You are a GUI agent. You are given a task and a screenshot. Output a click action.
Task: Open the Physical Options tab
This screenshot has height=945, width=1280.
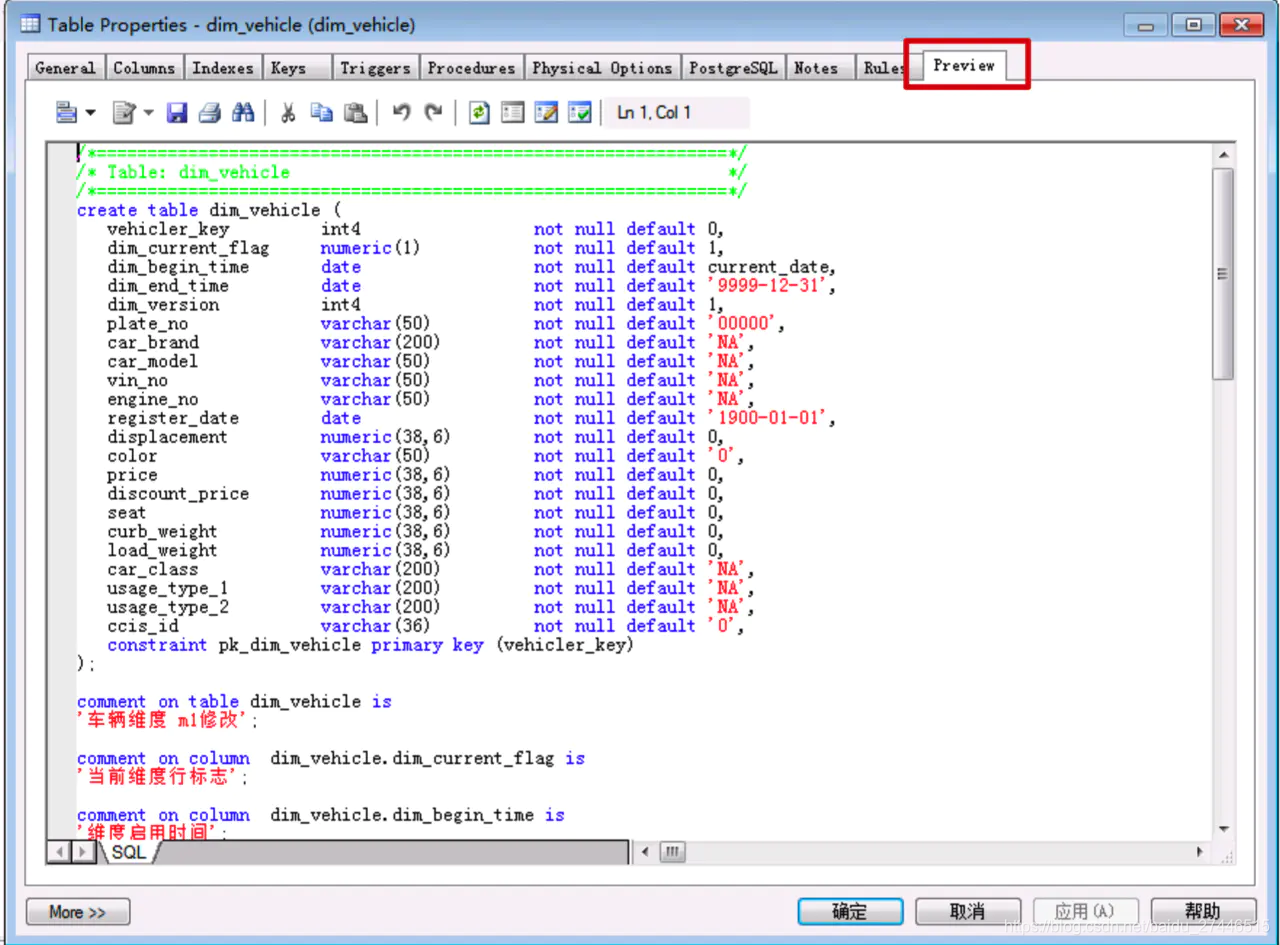[x=602, y=68]
